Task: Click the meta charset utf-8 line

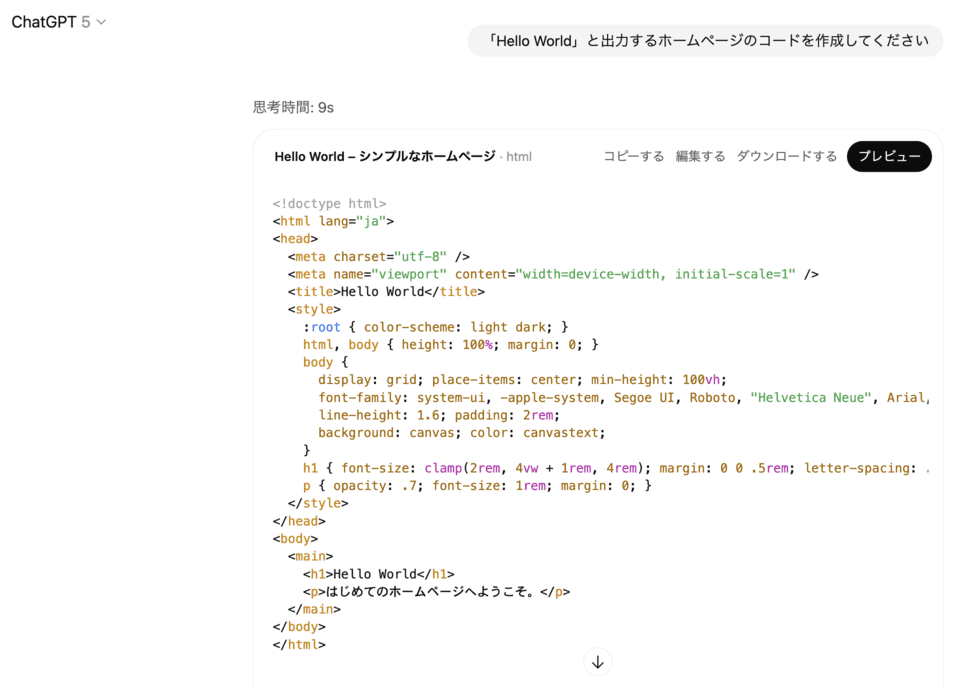Action: point(379,257)
